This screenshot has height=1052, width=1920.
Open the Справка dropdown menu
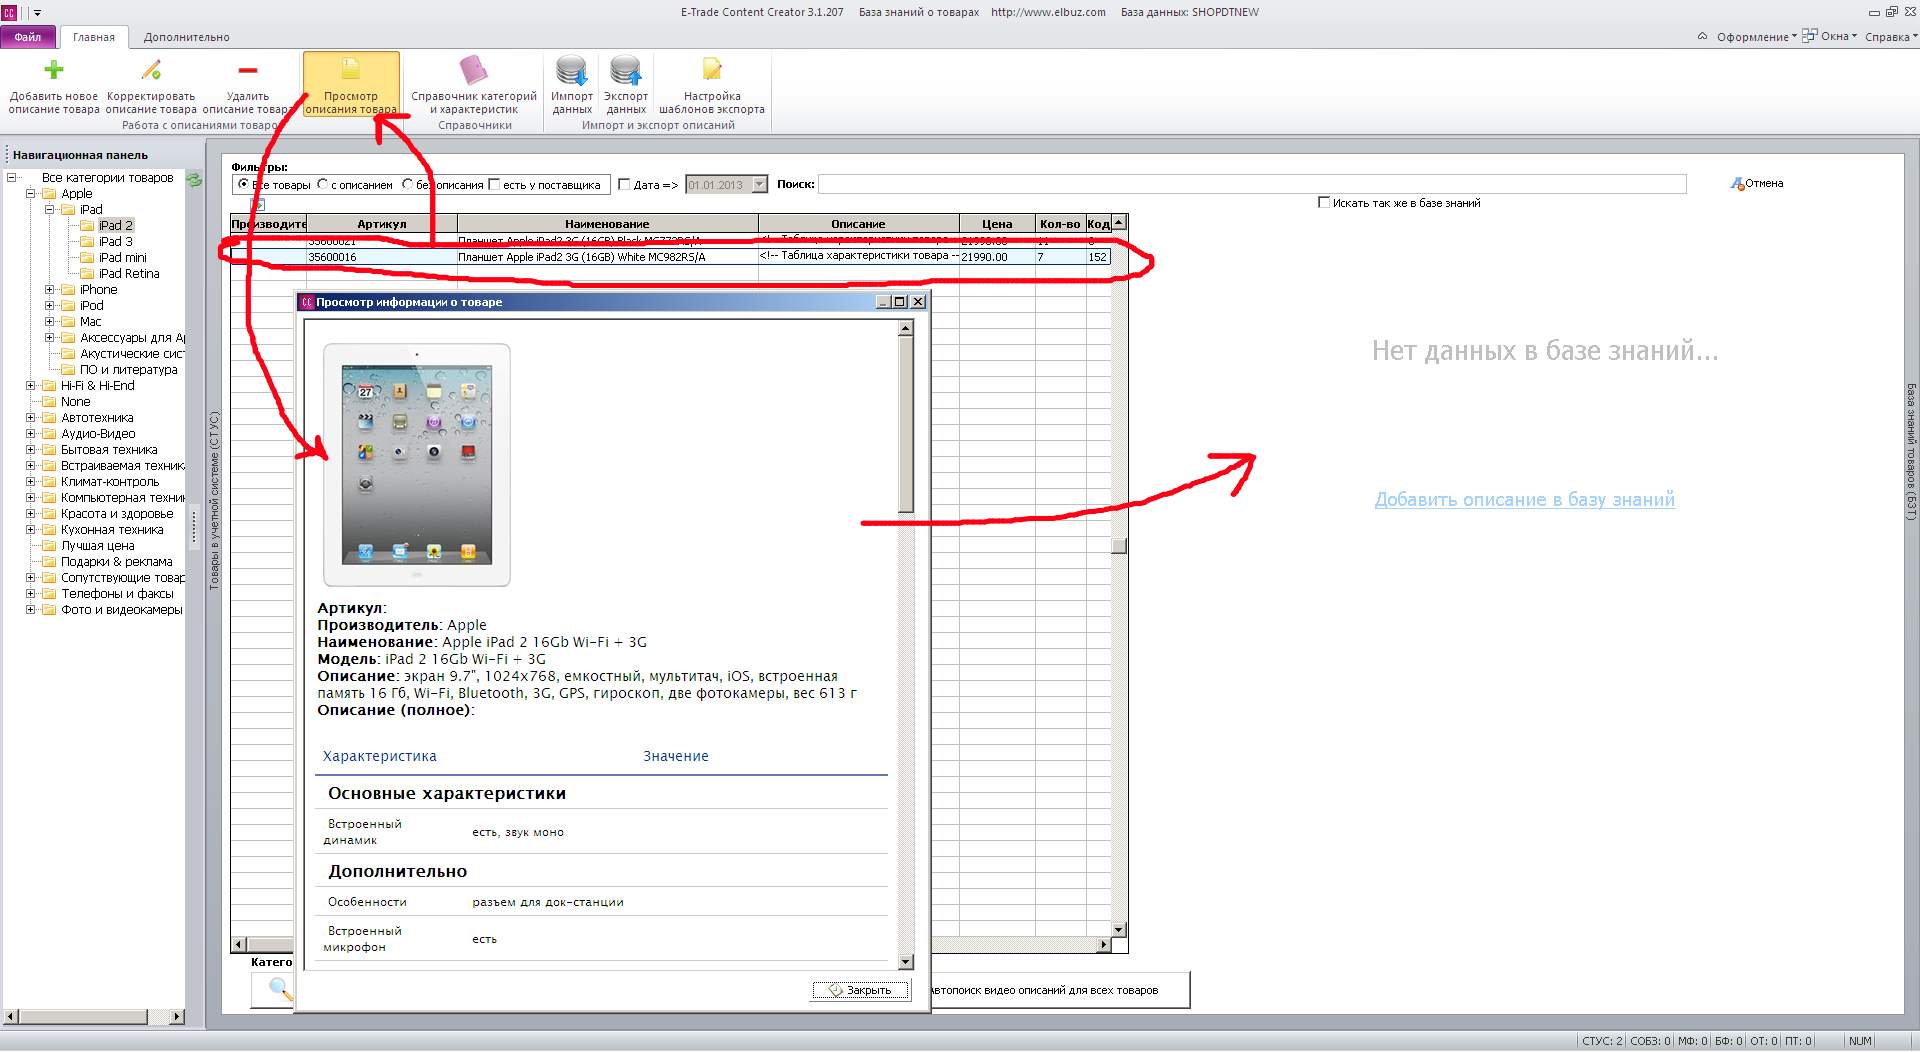[1891, 37]
